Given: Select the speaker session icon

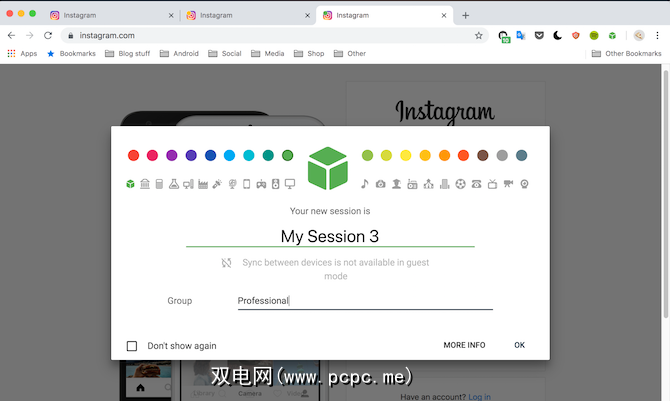Looking at the screenshot, I should (276, 184).
